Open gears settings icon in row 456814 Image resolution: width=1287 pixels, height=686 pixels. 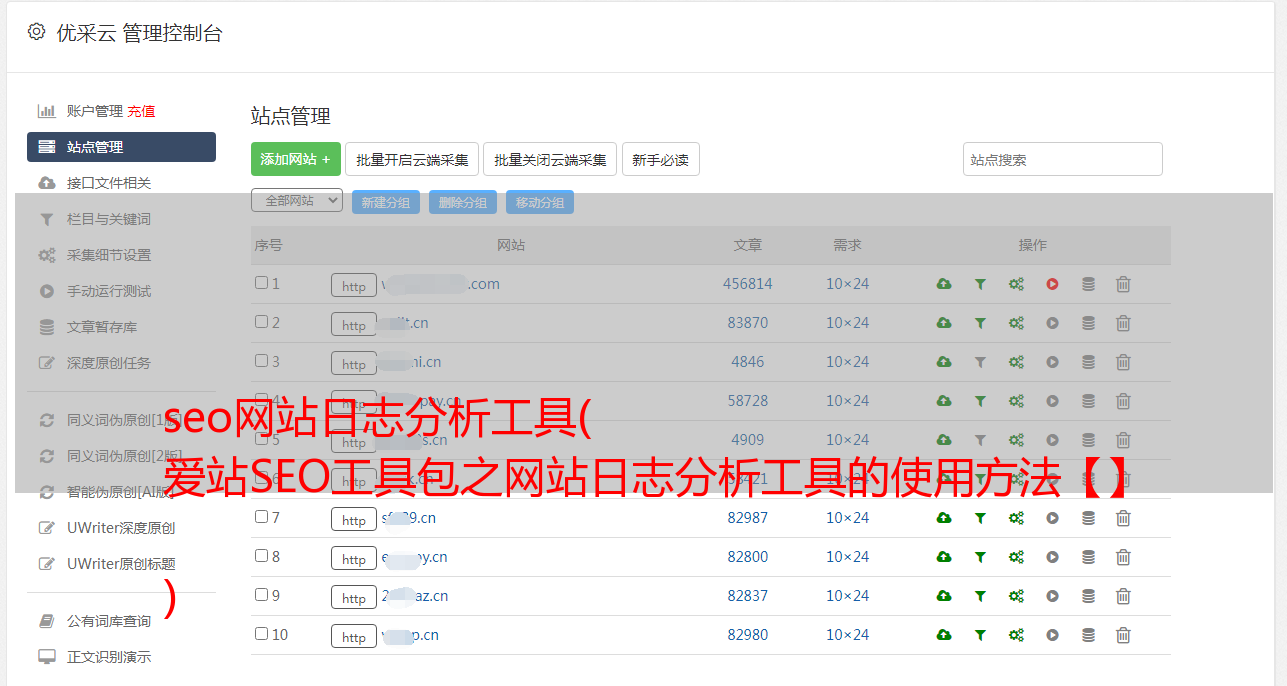tap(1016, 284)
